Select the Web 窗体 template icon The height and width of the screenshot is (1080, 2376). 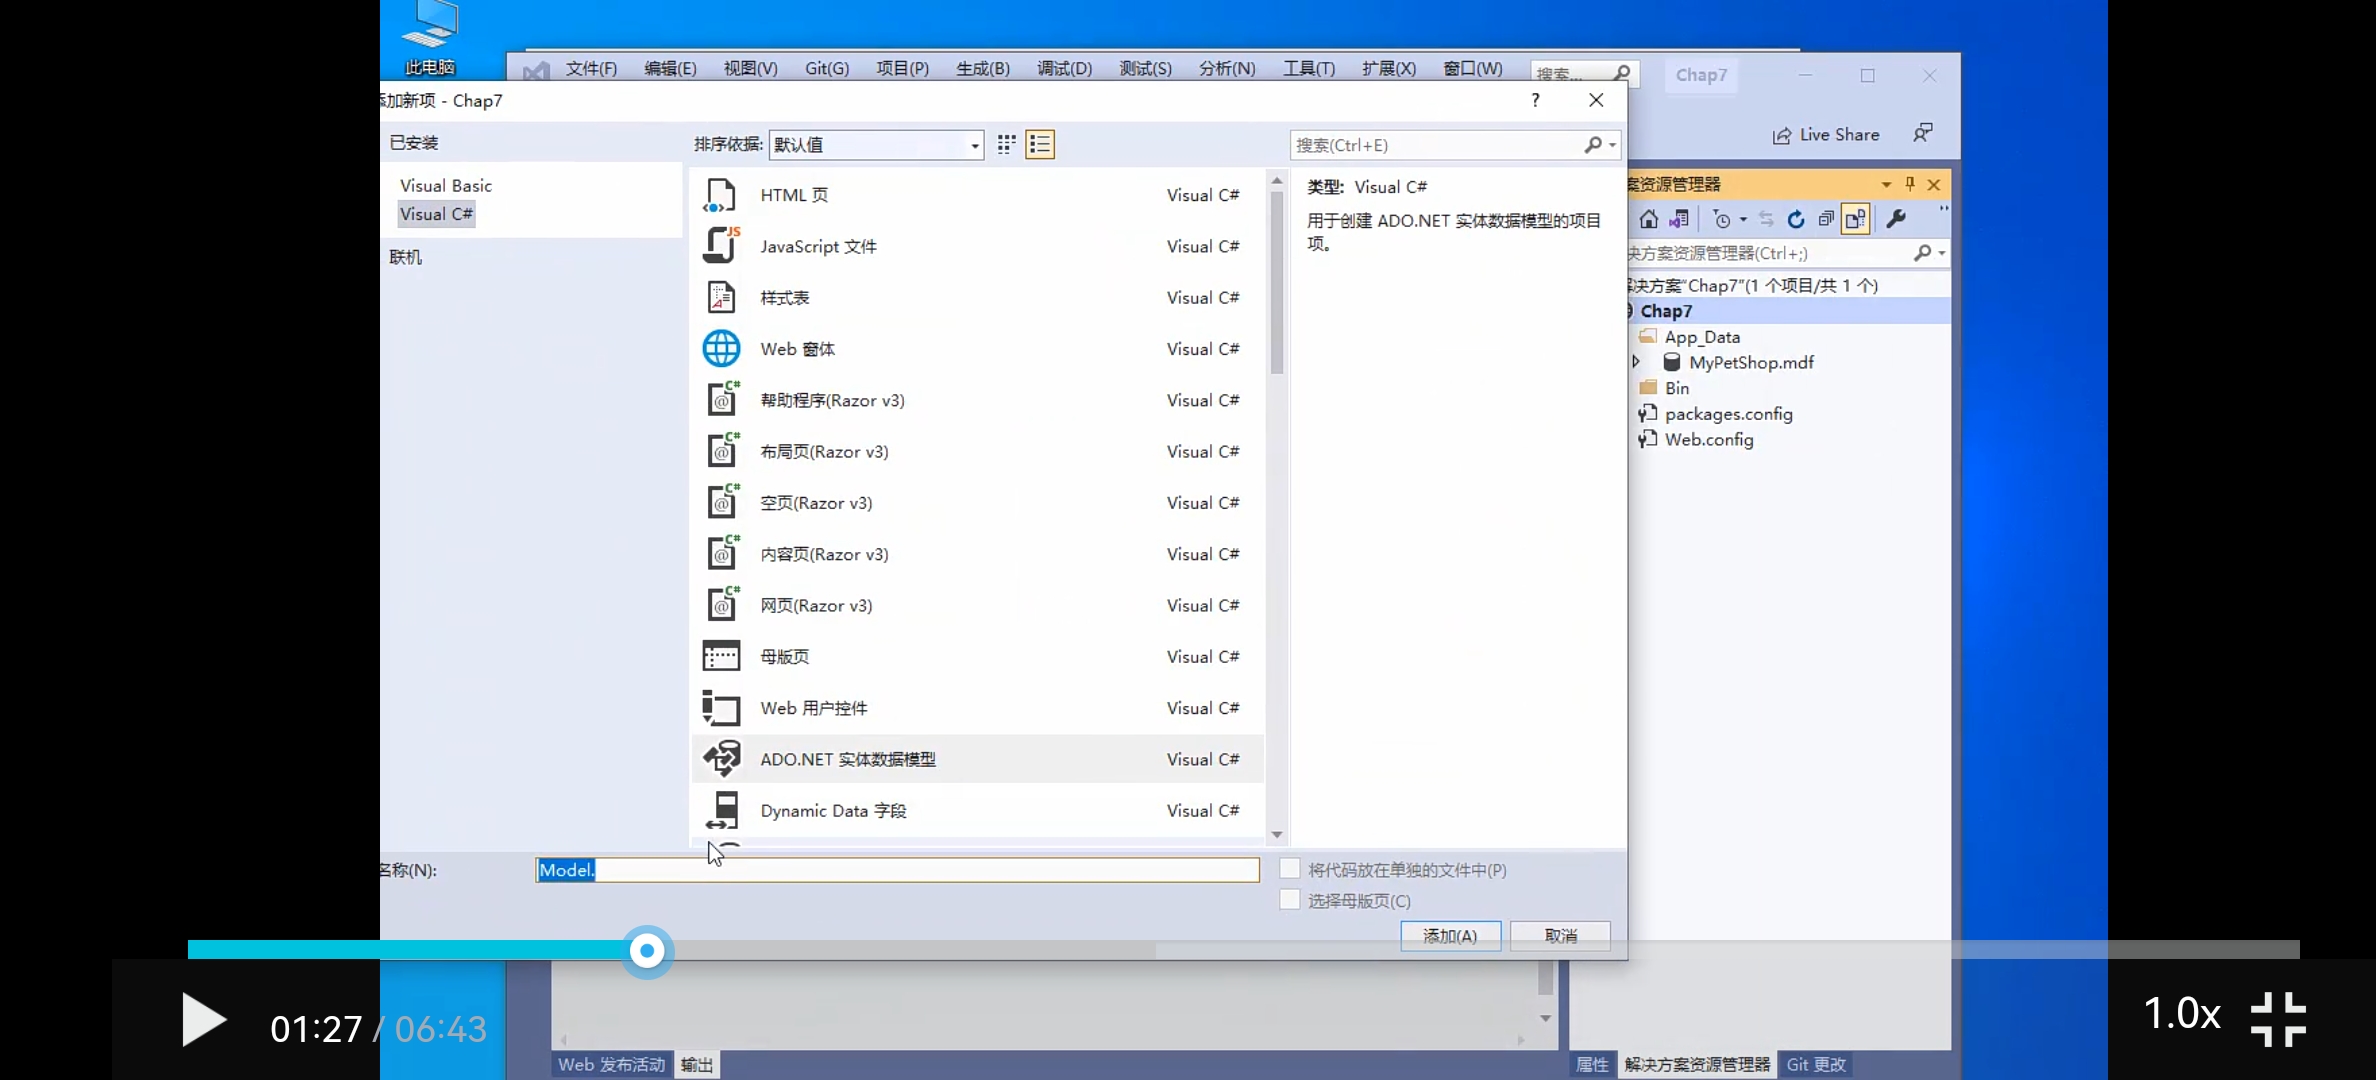coord(721,349)
